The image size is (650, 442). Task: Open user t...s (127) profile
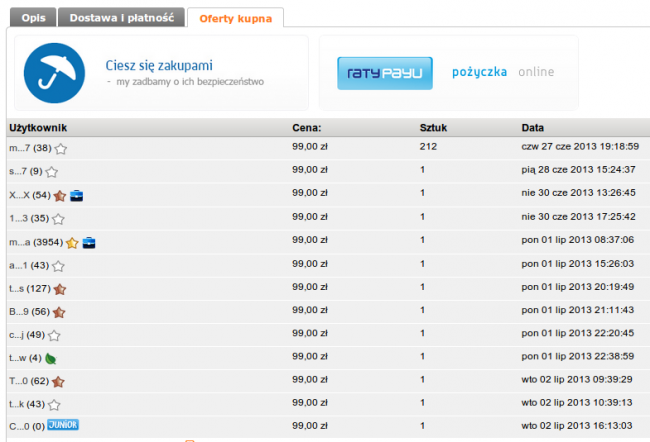click(30, 289)
